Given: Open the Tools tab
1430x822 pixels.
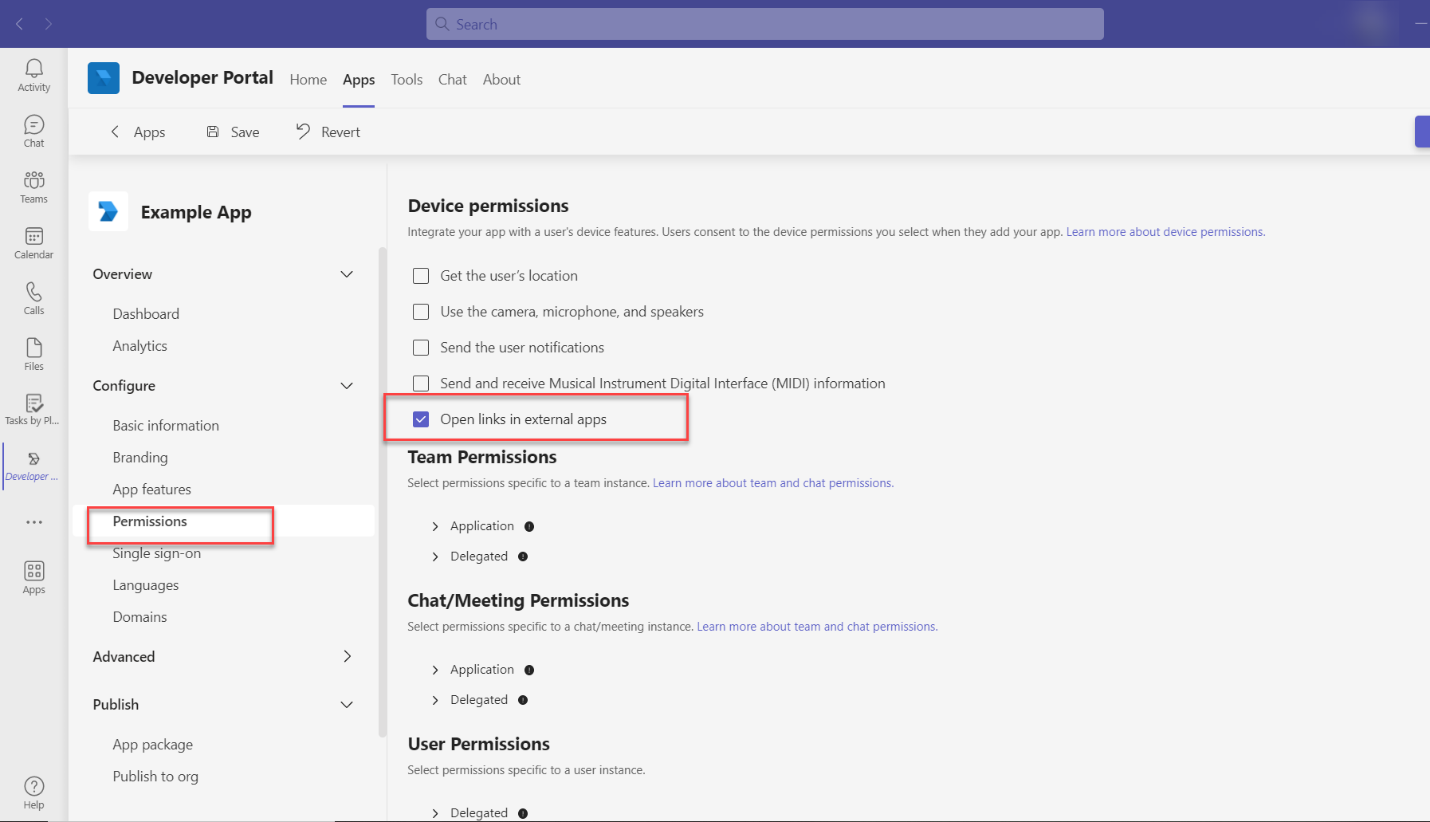Looking at the screenshot, I should point(407,79).
